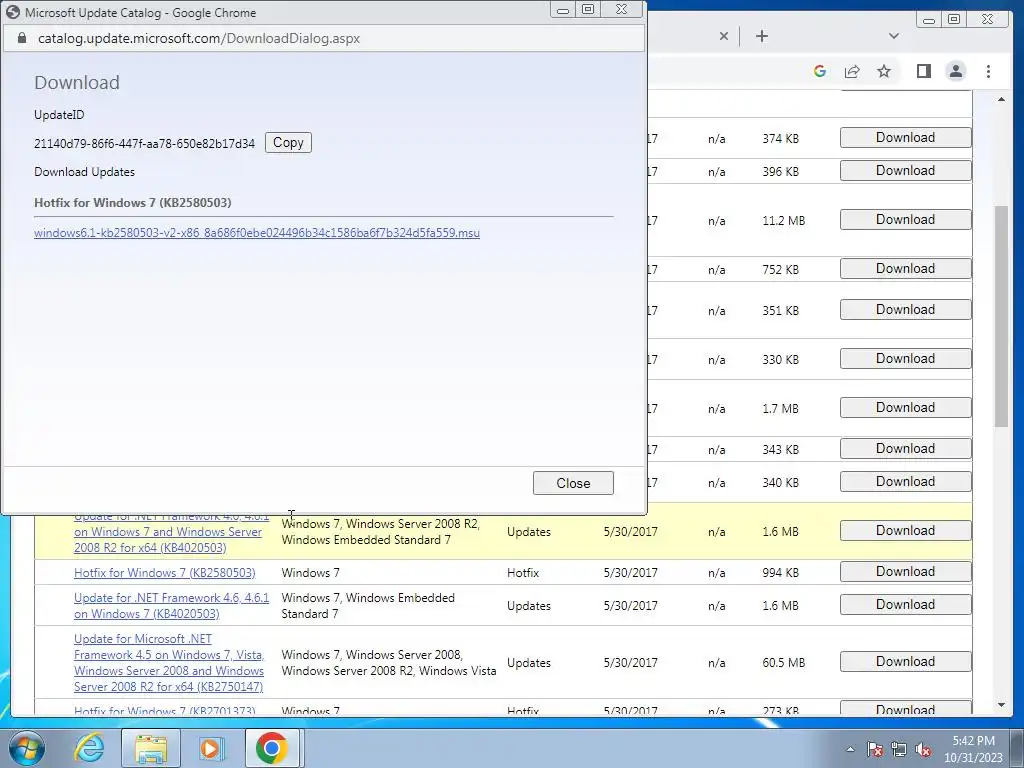Download the 11.2 MB update
The width and height of the screenshot is (1024, 768).
(905, 219)
